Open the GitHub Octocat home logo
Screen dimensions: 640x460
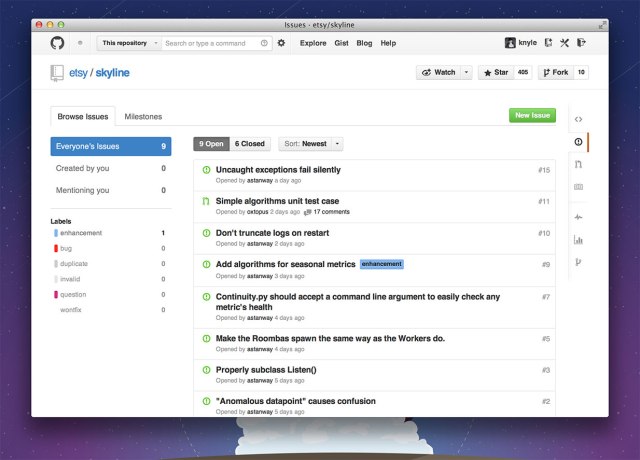[x=57, y=43]
